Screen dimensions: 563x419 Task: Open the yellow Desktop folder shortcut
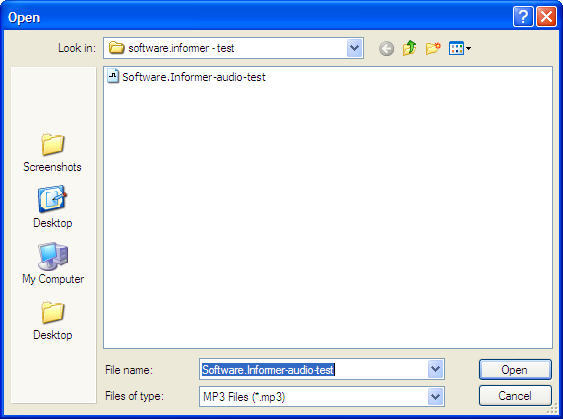pos(52,321)
